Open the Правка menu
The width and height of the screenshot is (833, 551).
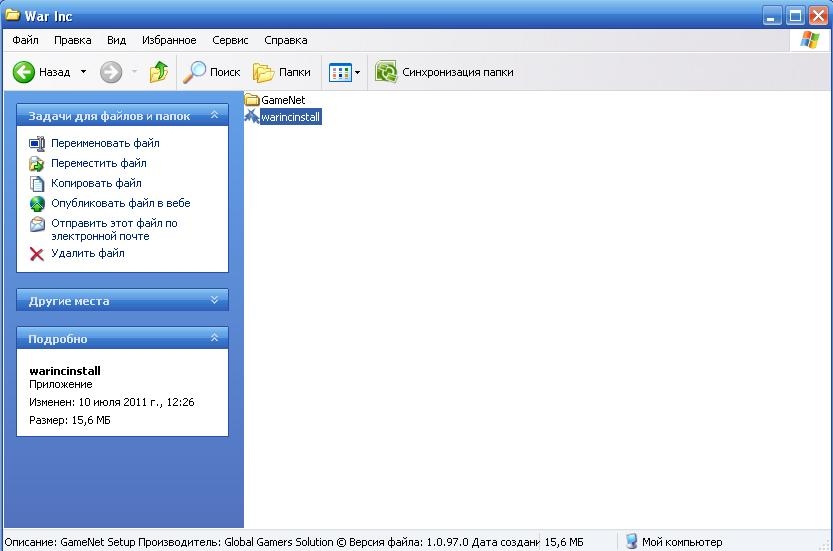pyautogui.click(x=73, y=40)
